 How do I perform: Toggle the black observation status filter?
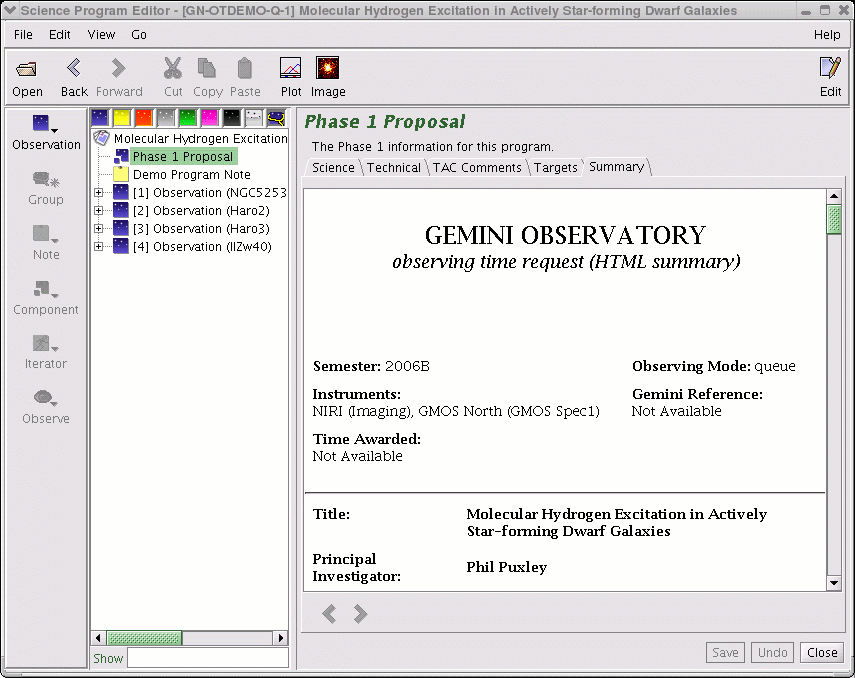point(232,117)
